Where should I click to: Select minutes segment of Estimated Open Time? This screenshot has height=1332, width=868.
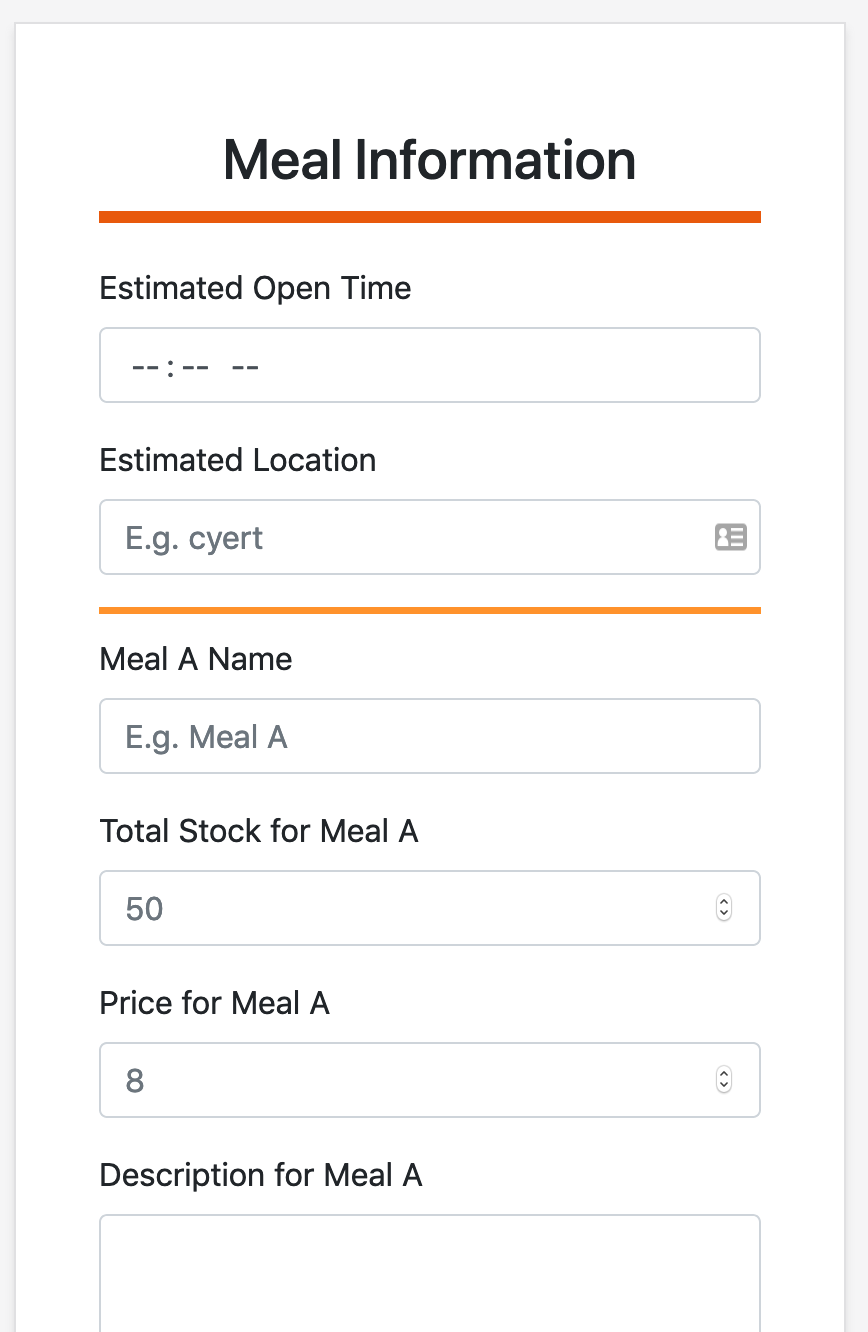195,367
